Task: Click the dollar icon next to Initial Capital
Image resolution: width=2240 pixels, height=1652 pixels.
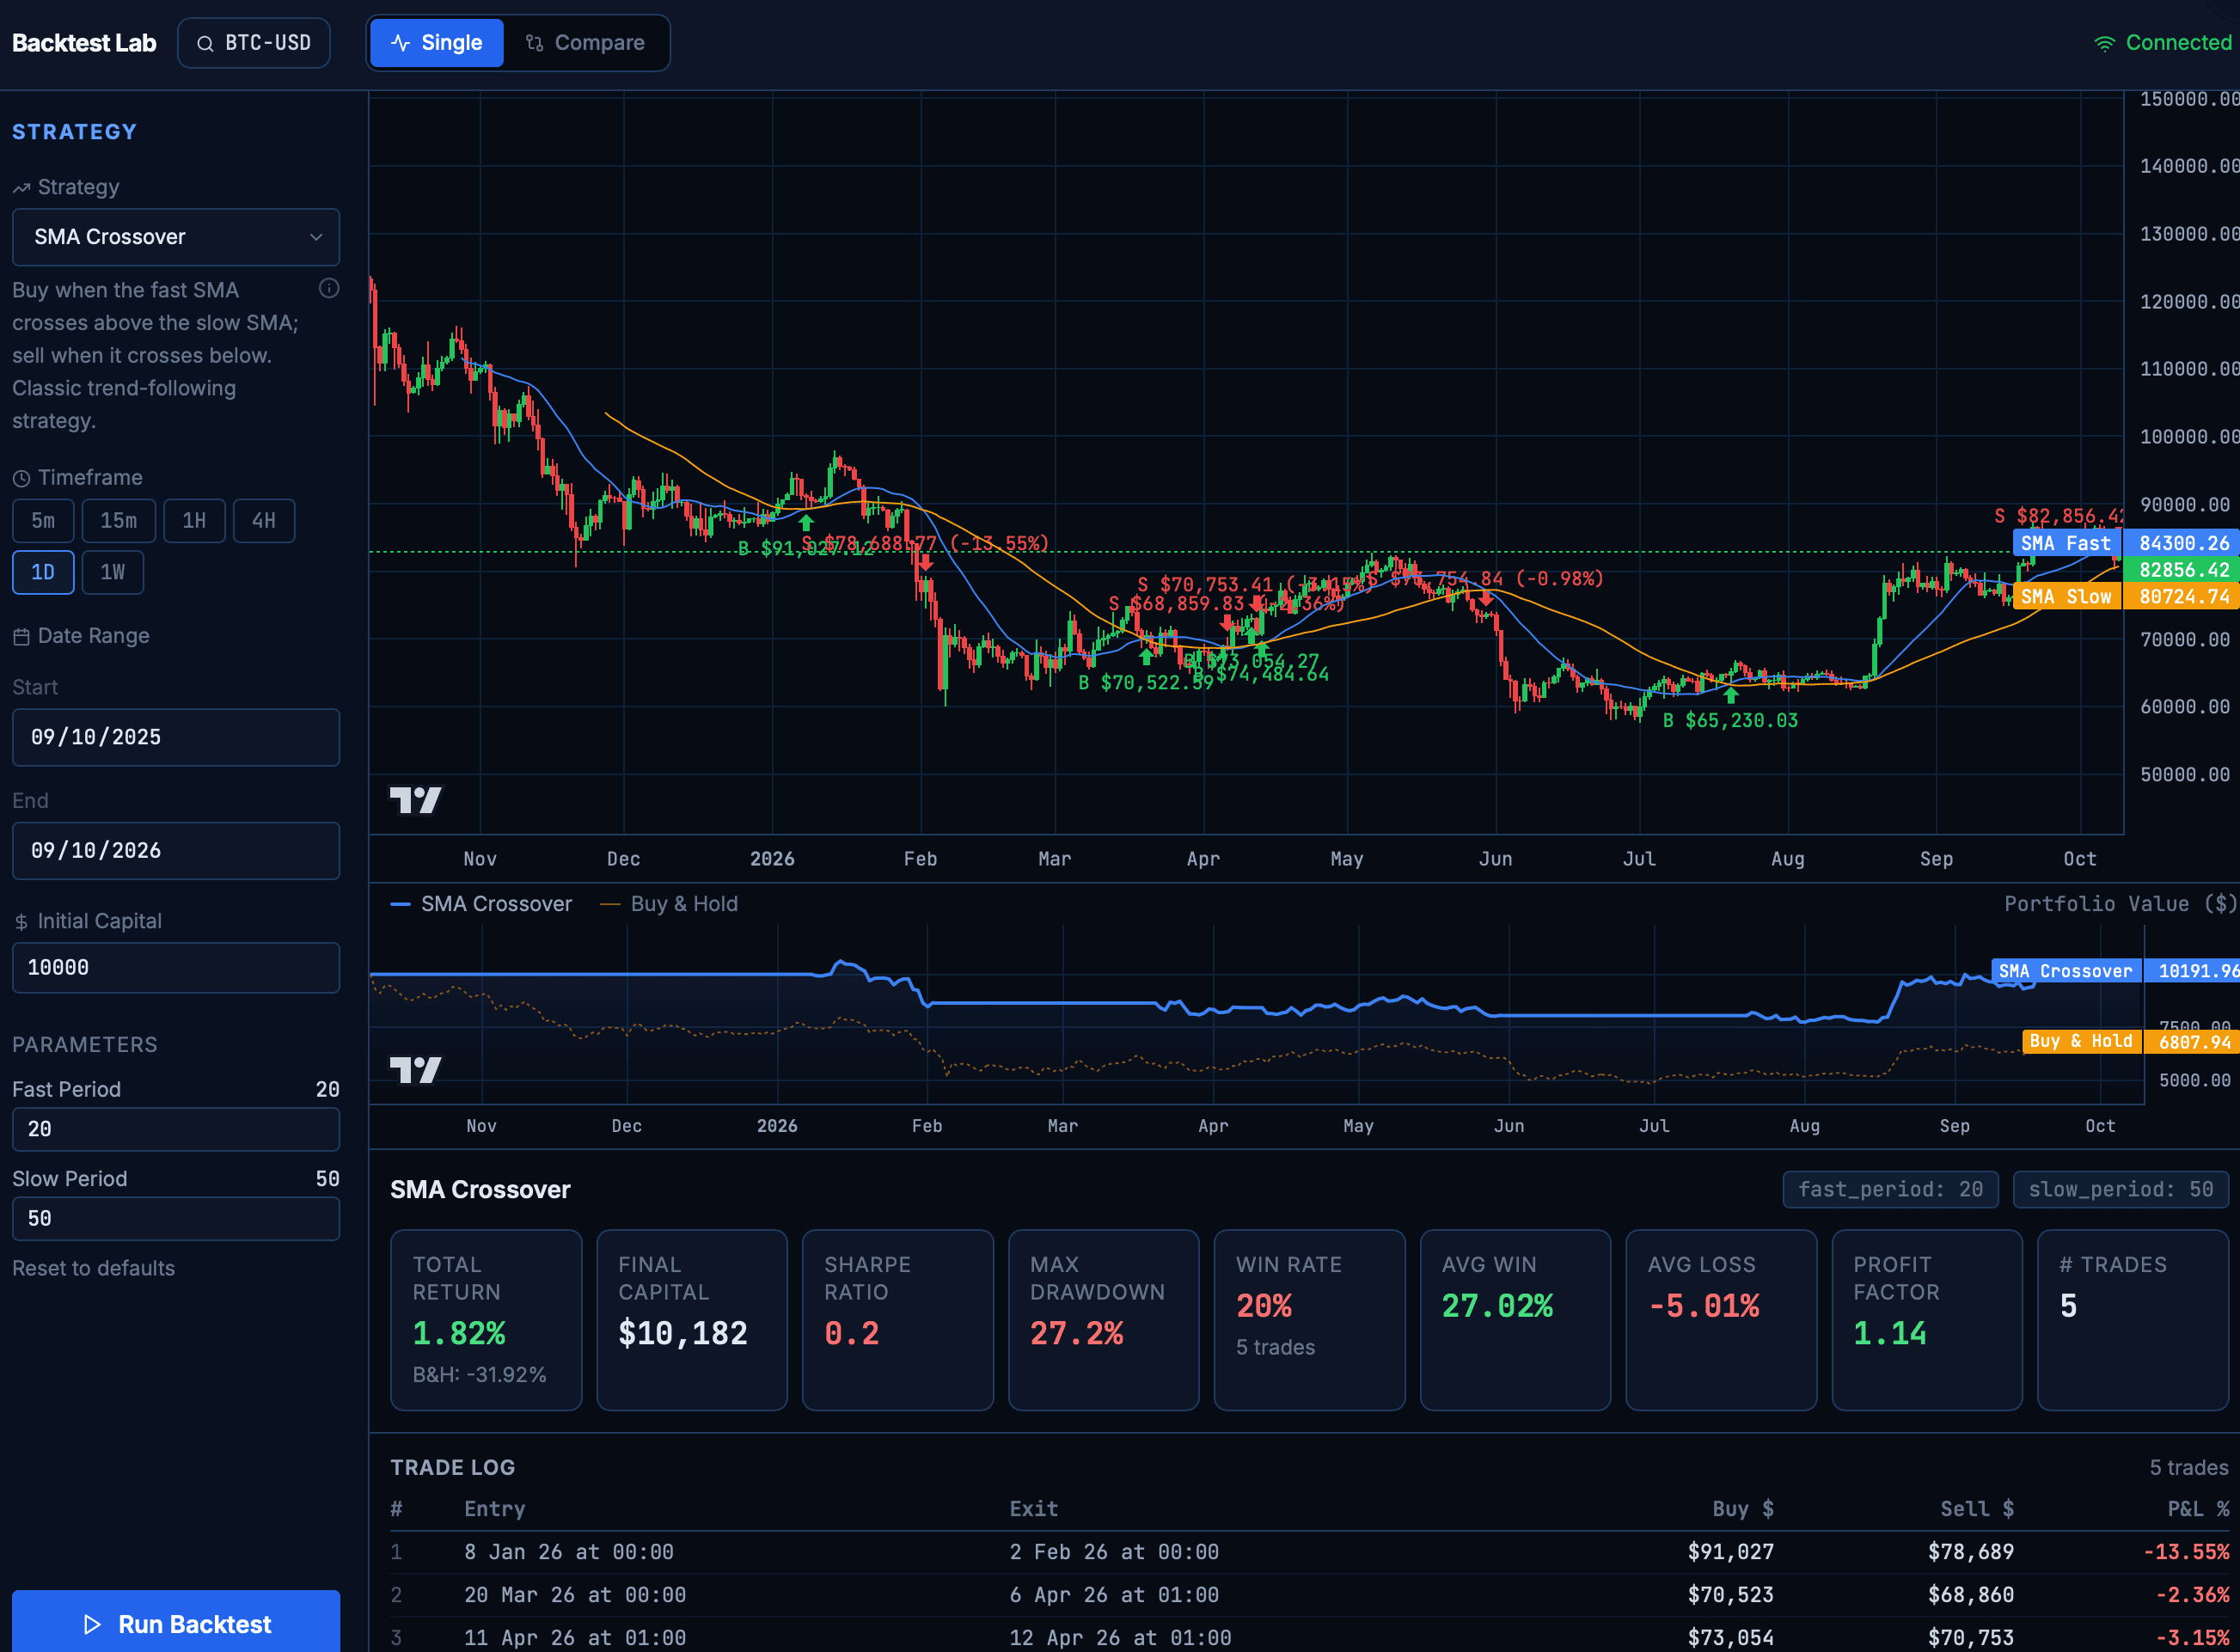Action: [x=21, y=922]
